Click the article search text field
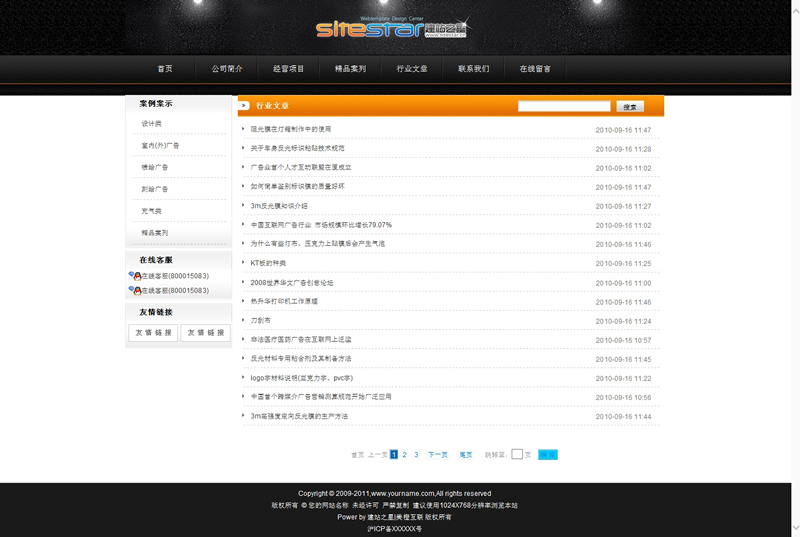This screenshot has width=800, height=537. tap(564, 106)
